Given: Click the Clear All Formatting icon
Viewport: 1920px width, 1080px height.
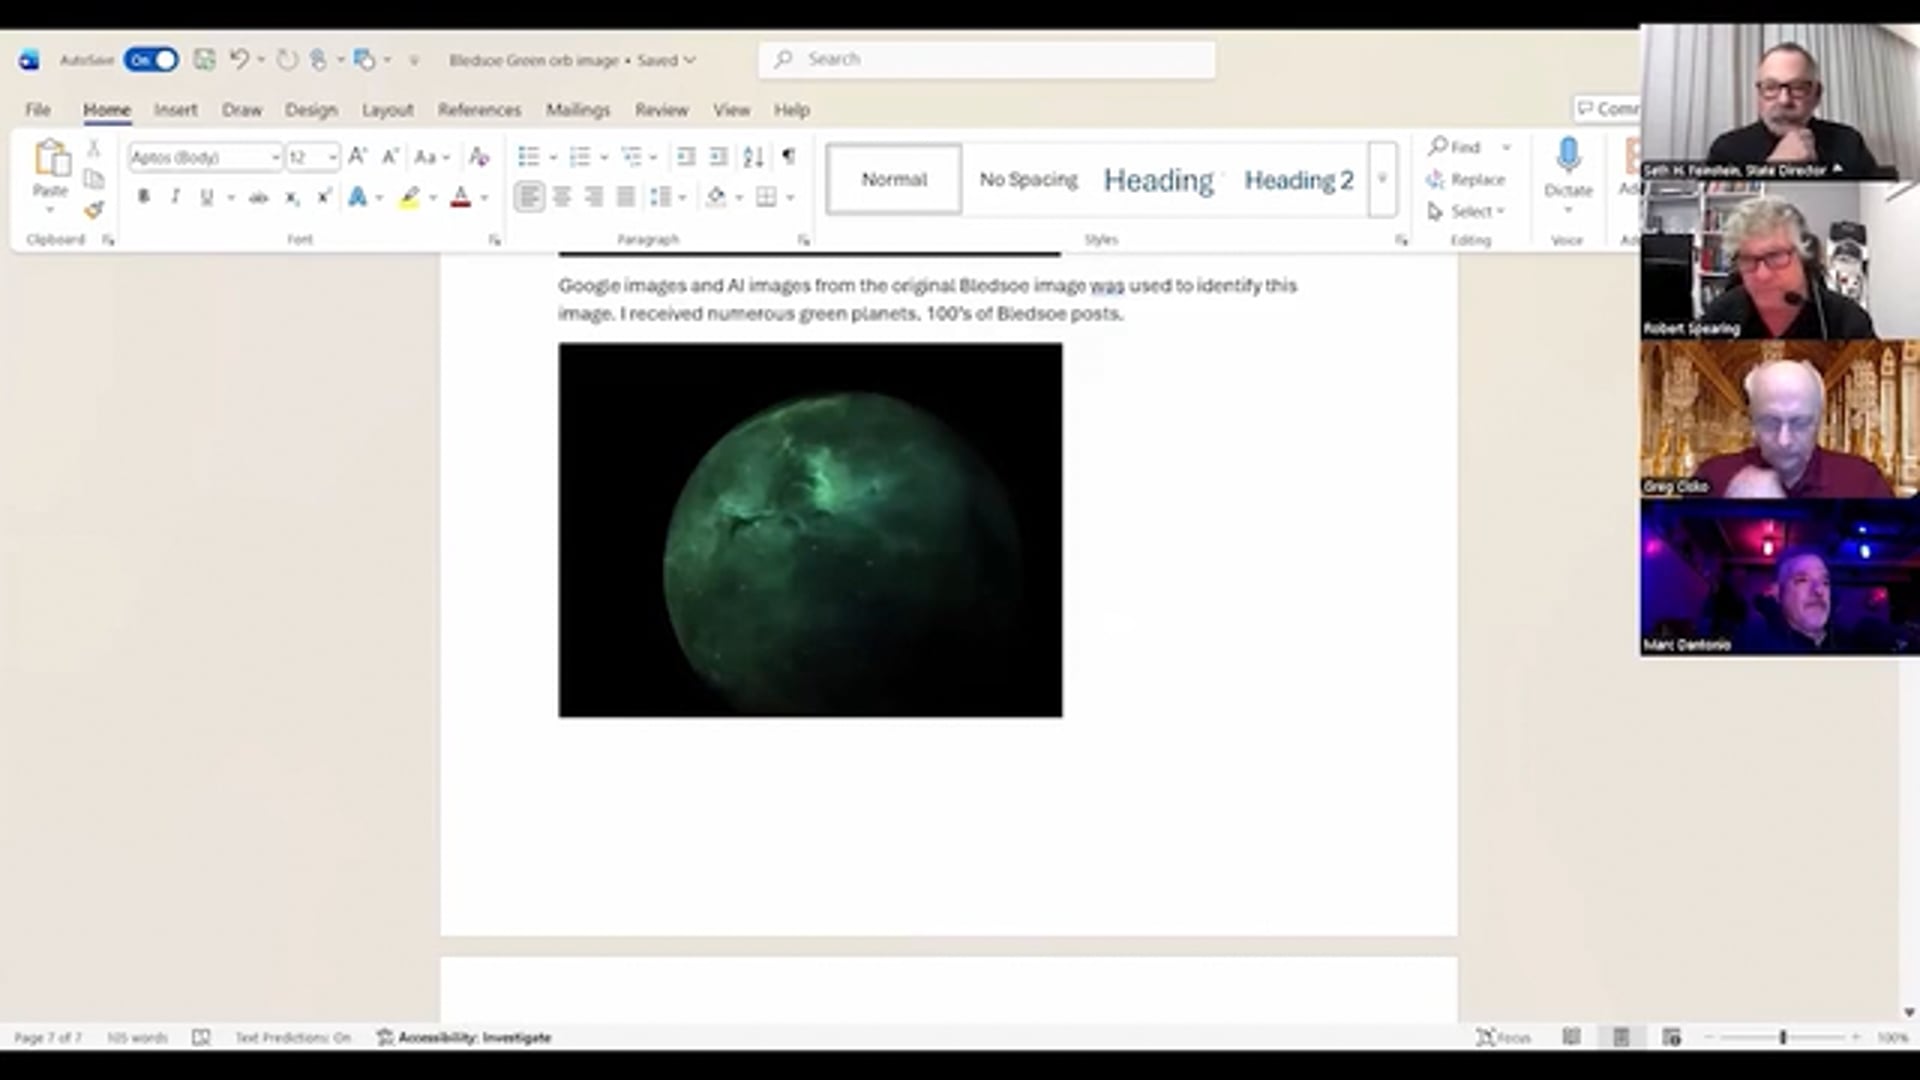Looking at the screenshot, I should 479,156.
